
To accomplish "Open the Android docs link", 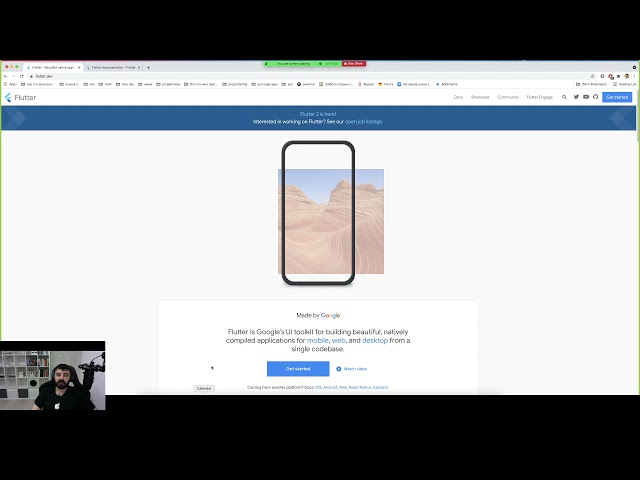I will click(x=330, y=387).
